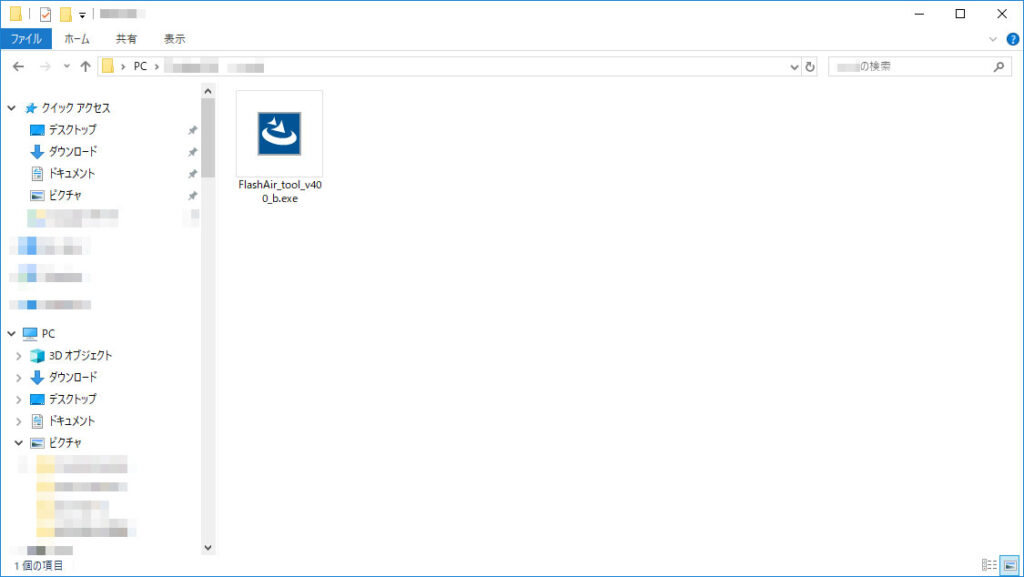Click the navigation pane scrollbar thumb

[x=208, y=138]
